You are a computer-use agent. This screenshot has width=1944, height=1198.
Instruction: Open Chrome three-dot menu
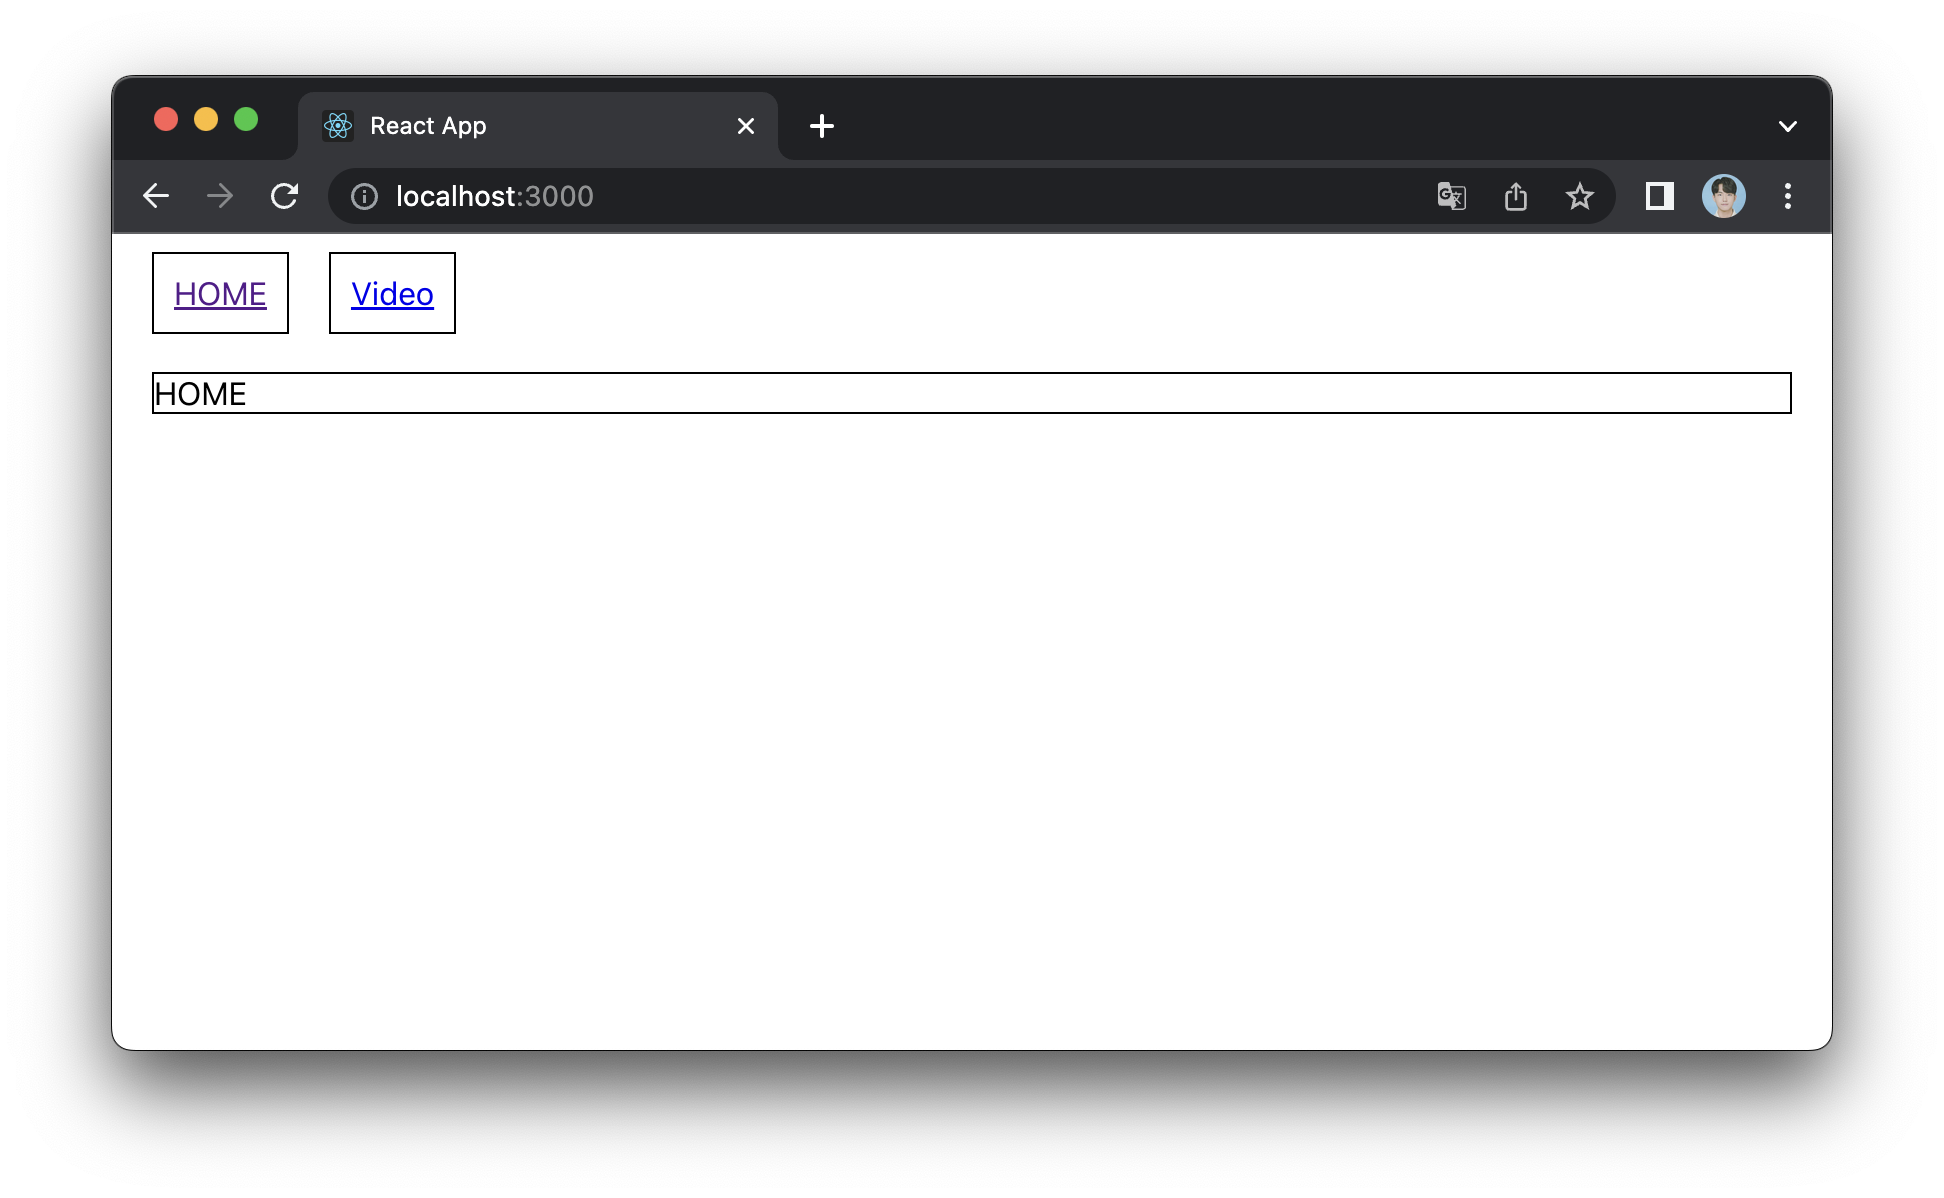[x=1787, y=196]
